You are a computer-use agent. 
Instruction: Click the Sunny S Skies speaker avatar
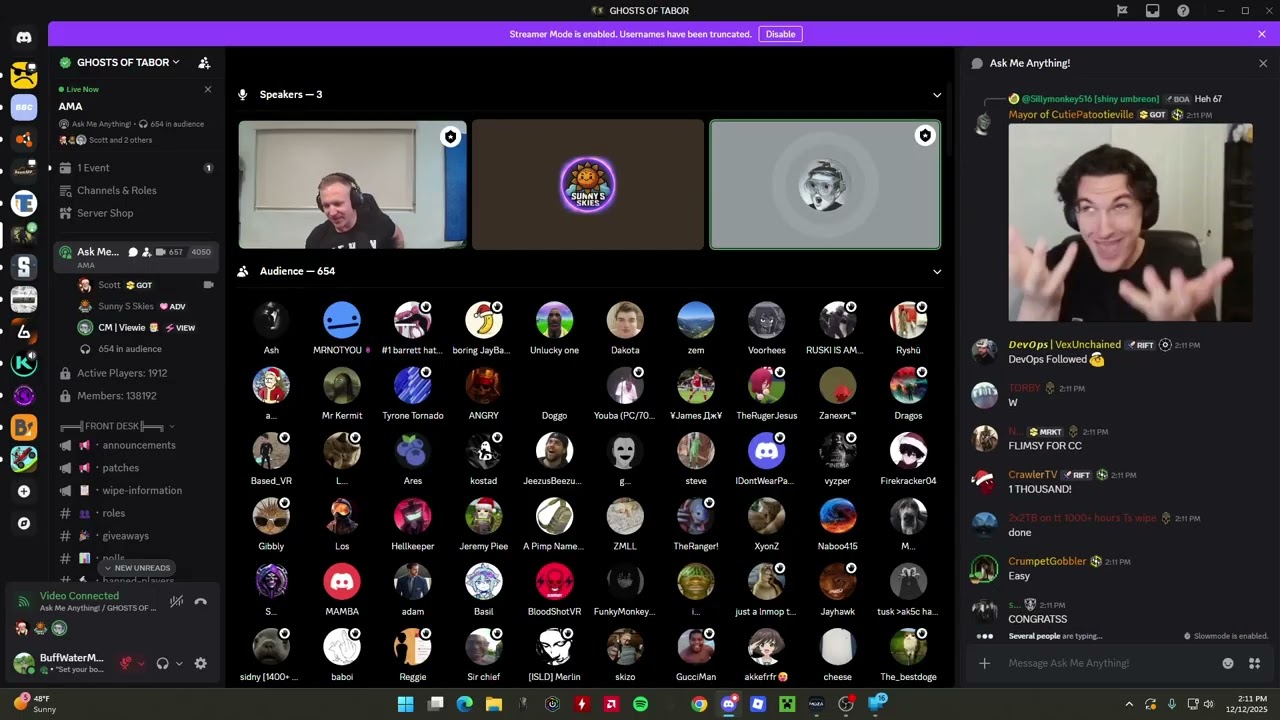click(587, 184)
